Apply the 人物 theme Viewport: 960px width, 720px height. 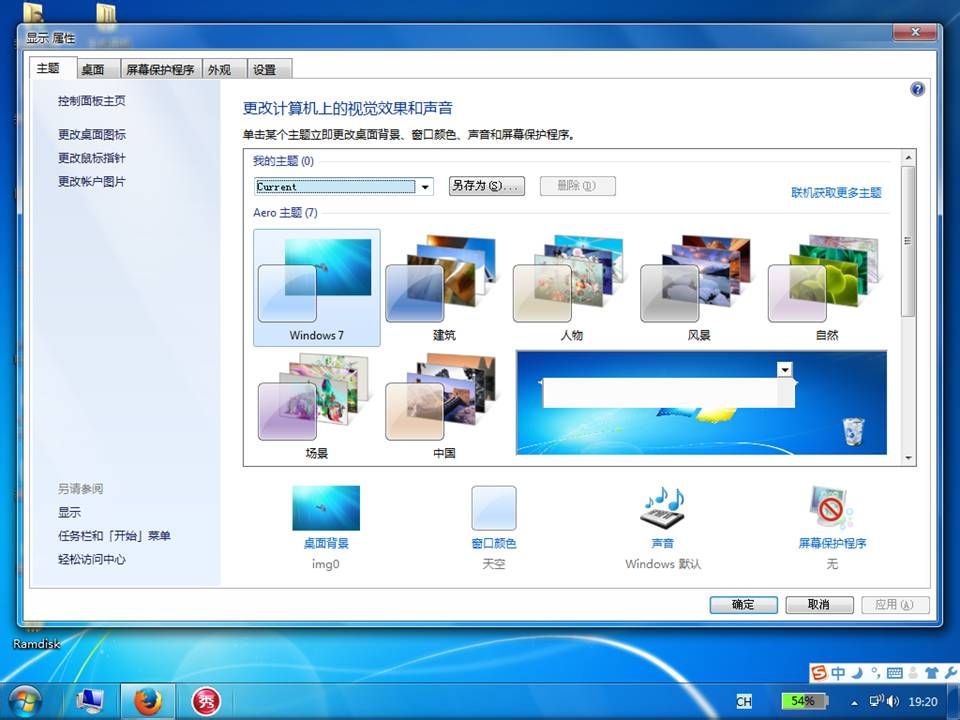click(x=571, y=287)
